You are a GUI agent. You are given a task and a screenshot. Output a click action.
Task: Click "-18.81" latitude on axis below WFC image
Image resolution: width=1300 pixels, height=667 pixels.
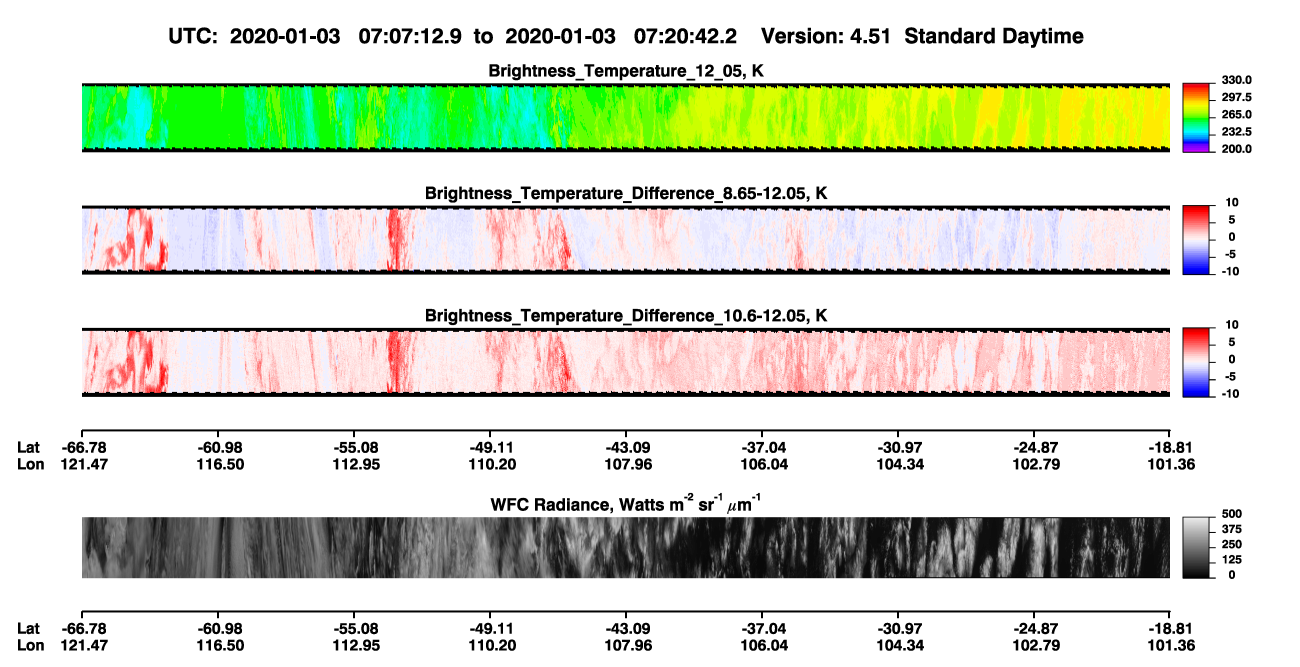(x=1170, y=628)
